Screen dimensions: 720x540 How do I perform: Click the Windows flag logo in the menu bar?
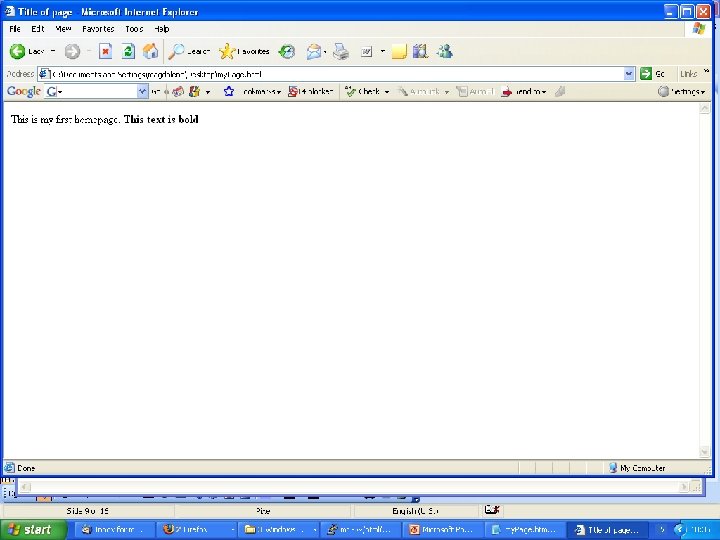pyautogui.click(x=698, y=29)
